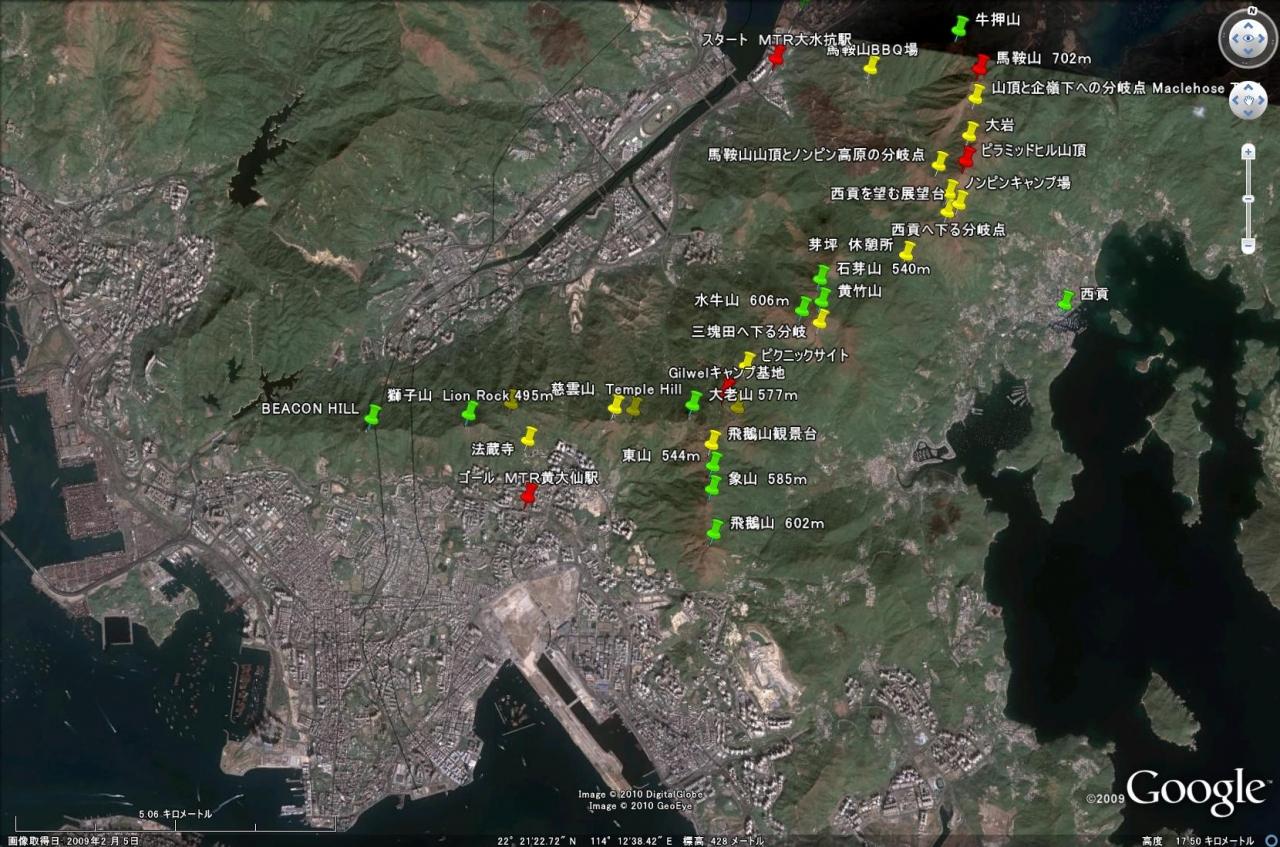This screenshot has width=1280, height=847.
Task: Click the yellow pin for 茅坪 休憩所
Action: [906, 251]
